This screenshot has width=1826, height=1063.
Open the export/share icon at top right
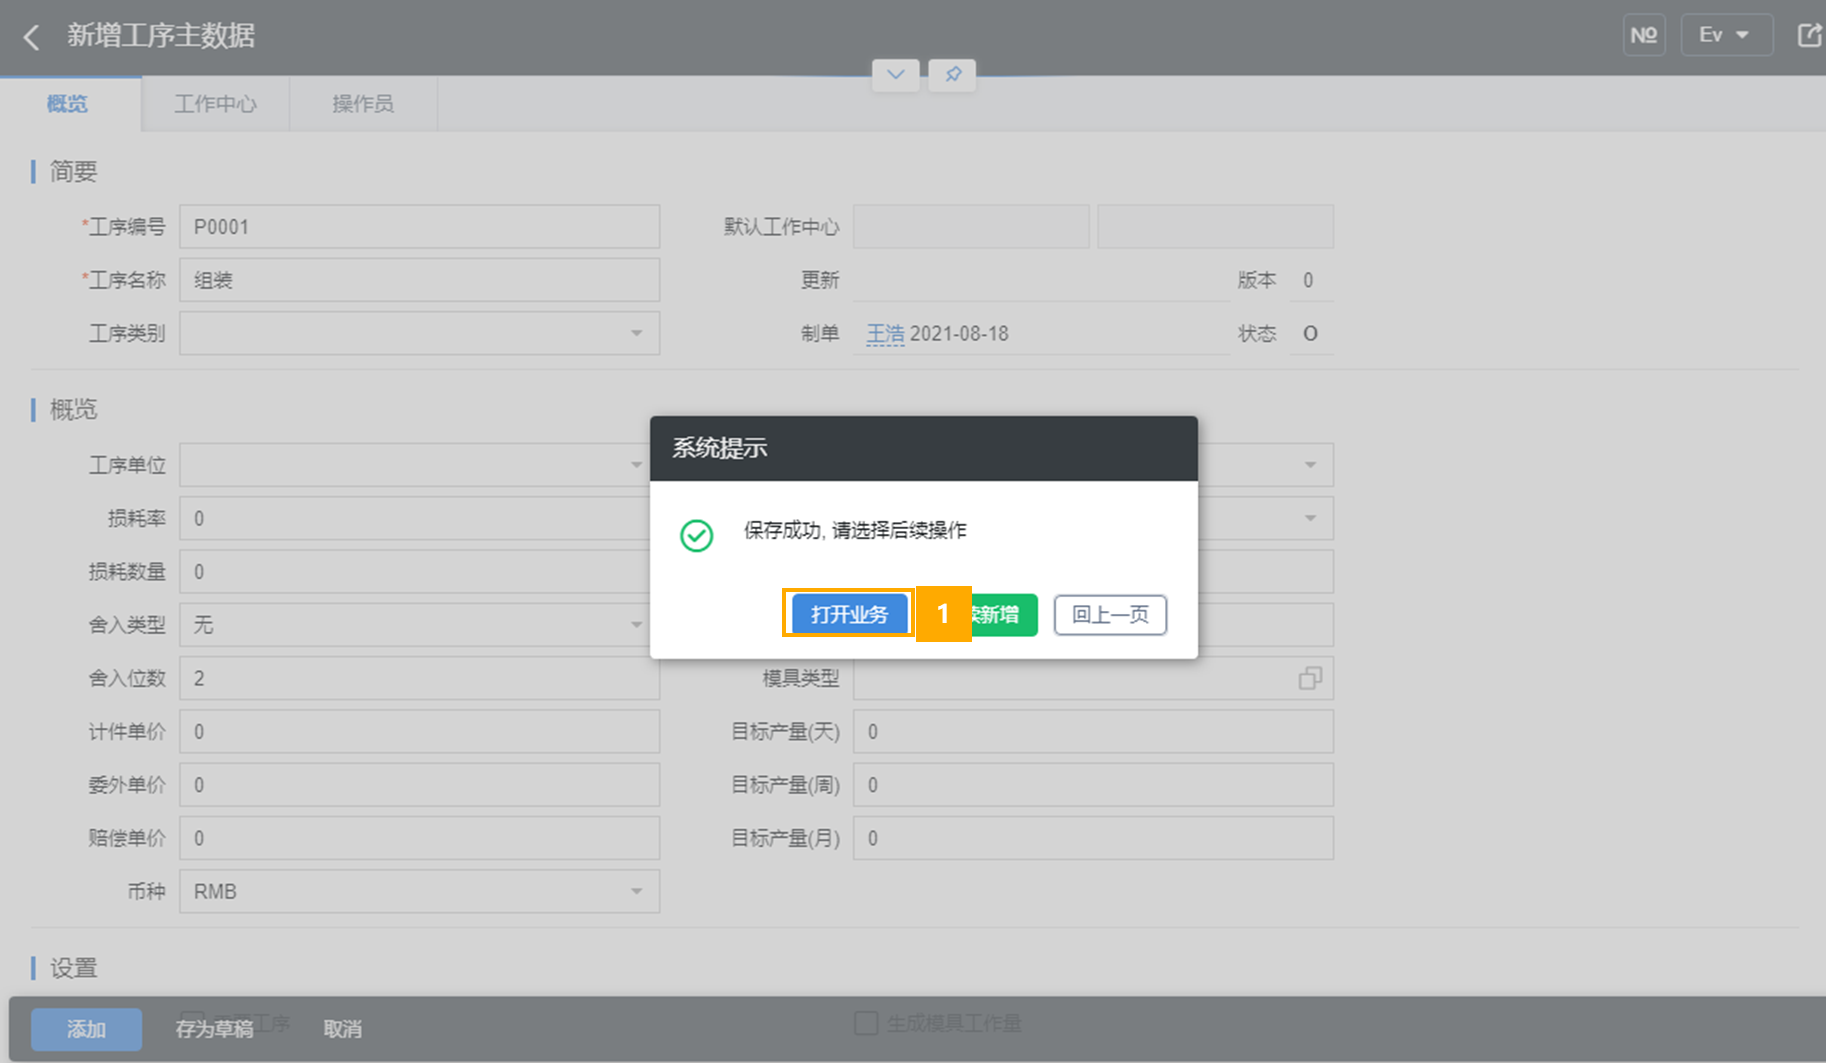tap(1809, 36)
